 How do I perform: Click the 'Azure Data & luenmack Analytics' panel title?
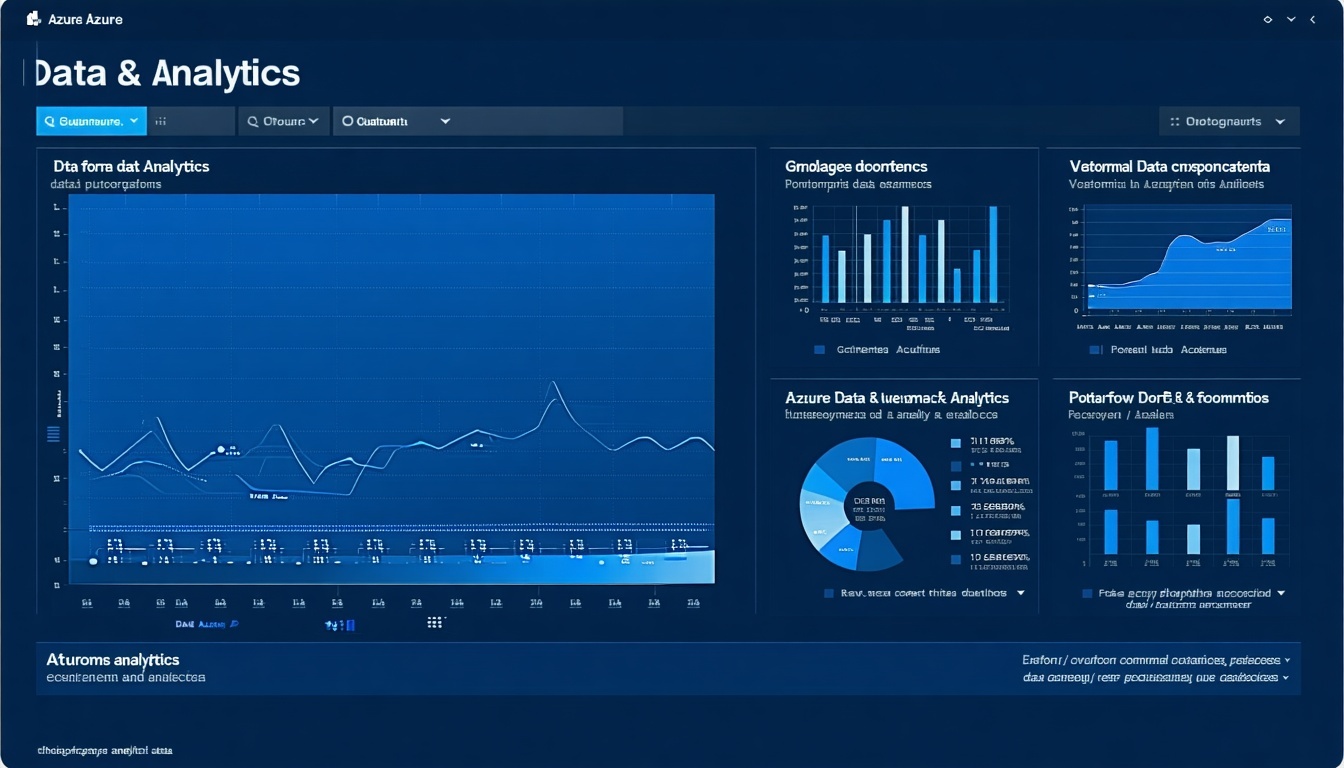coord(897,398)
